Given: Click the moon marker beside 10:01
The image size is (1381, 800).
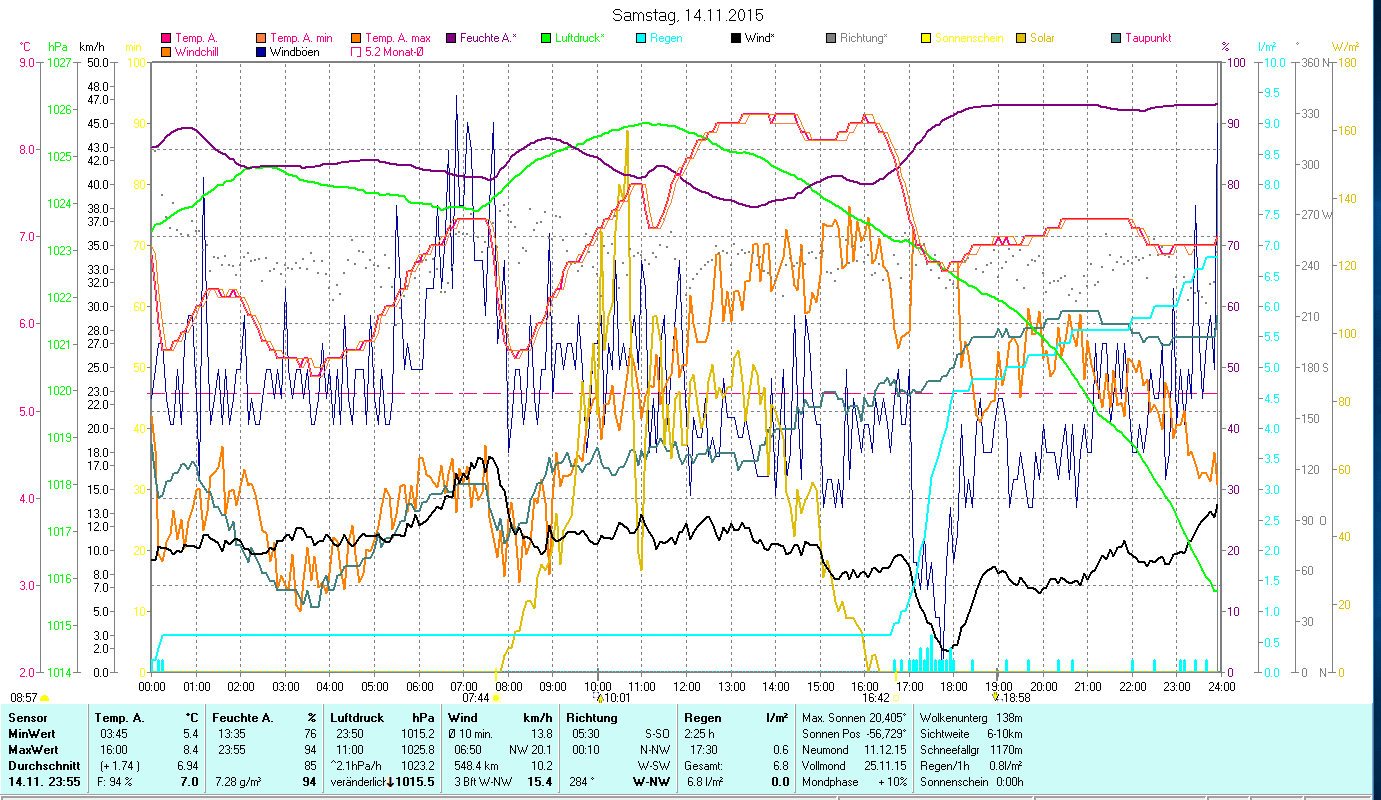Looking at the screenshot, I should pyautogui.click(x=600, y=697).
